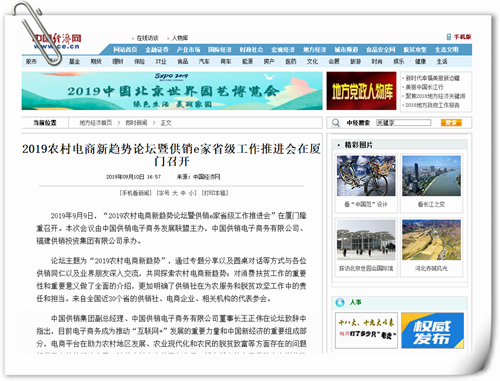Open the 中国经济网 ce.cn logo
Screen dimensions: 500x381
57,42
